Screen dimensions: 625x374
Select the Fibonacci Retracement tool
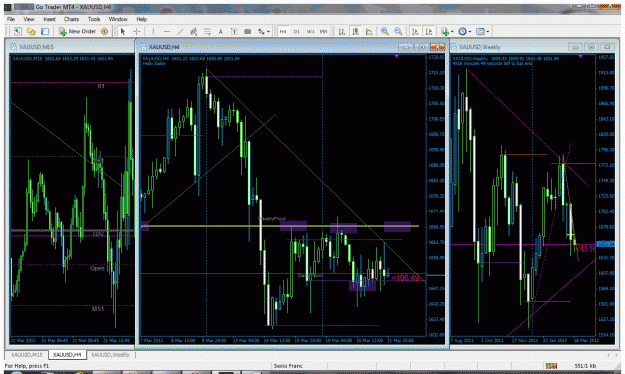(207, 31)
